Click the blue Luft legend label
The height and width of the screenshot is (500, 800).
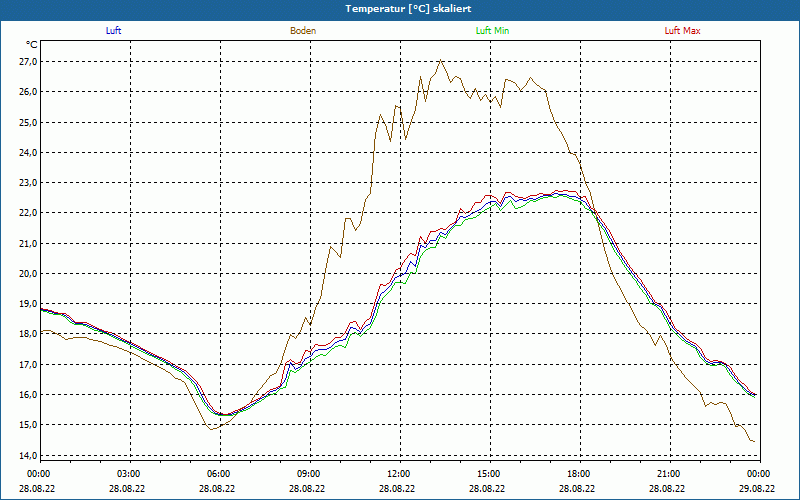[x=113, y=31]
